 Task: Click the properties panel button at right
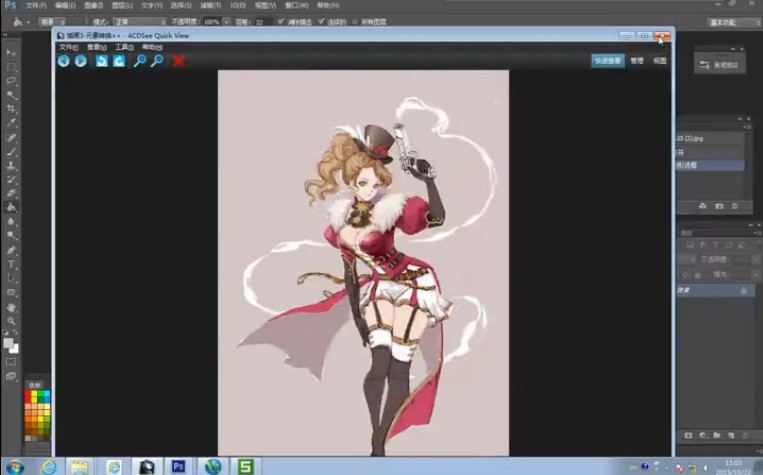719,64
